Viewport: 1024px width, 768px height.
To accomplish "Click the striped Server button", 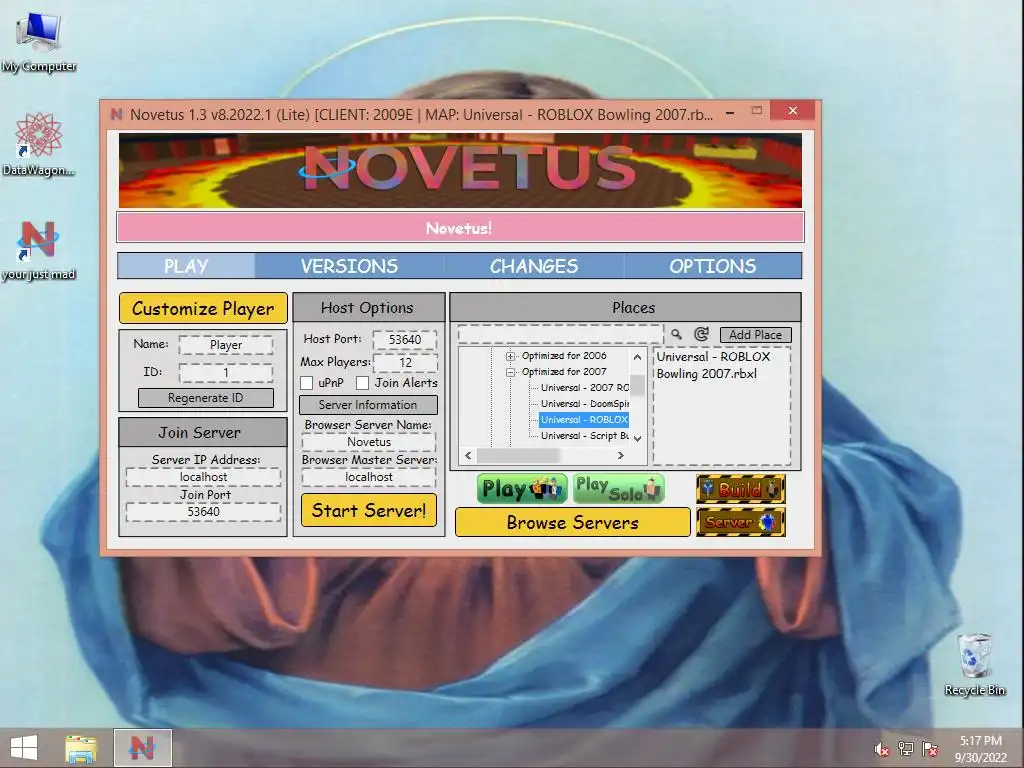I will click(x=741, y=522).
